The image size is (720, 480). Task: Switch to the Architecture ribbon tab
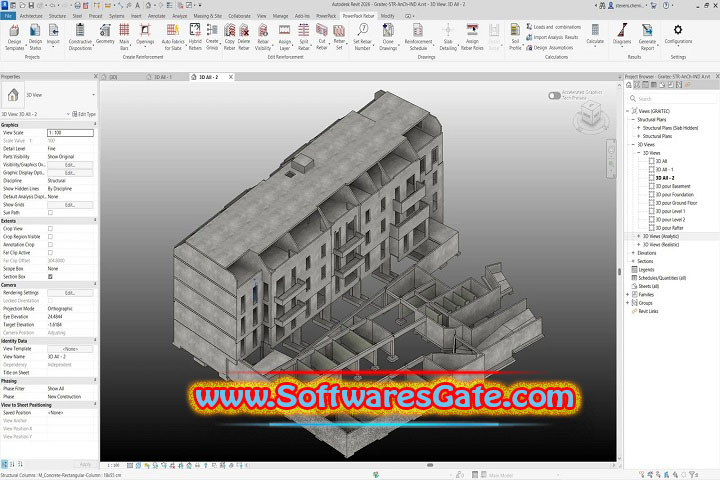(31, 16)
